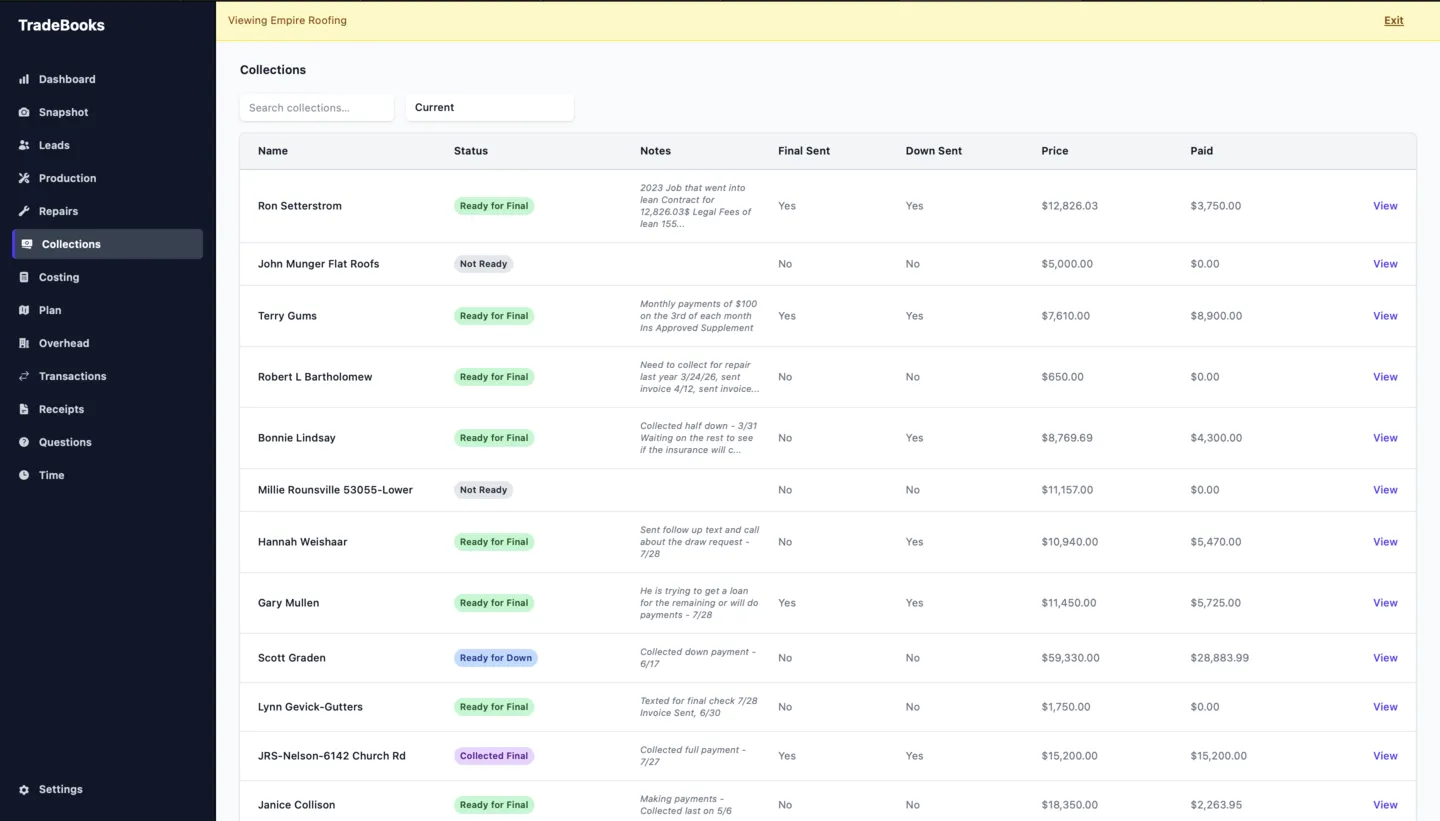Image resolution: width=1440 pixels, height=821 pixels.
Task: Click the Transactions arrows icon
Action: [24, 376]
